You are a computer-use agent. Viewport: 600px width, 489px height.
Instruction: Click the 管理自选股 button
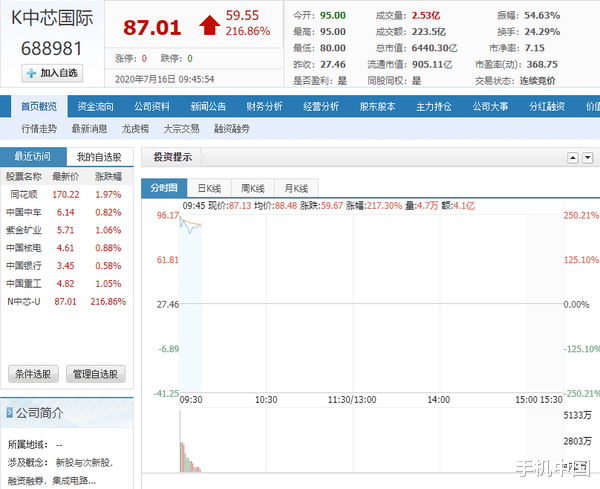[x=96, y=374]
